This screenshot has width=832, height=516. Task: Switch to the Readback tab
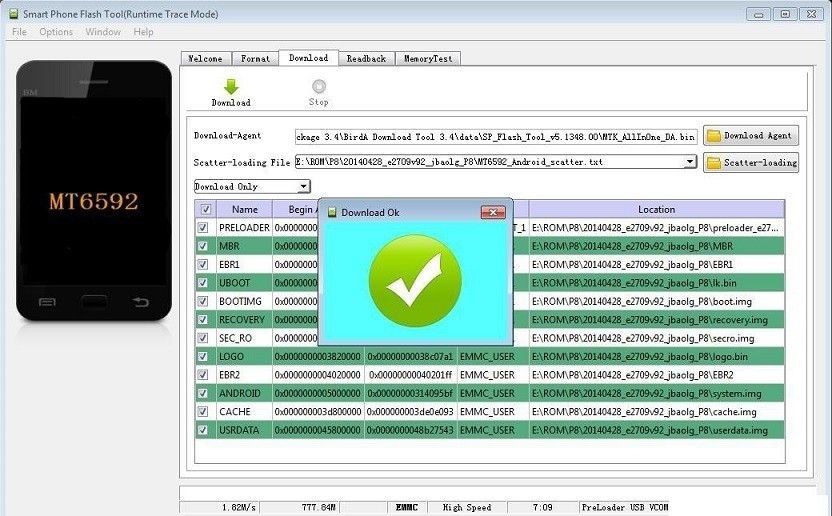[x=366, y=59]
